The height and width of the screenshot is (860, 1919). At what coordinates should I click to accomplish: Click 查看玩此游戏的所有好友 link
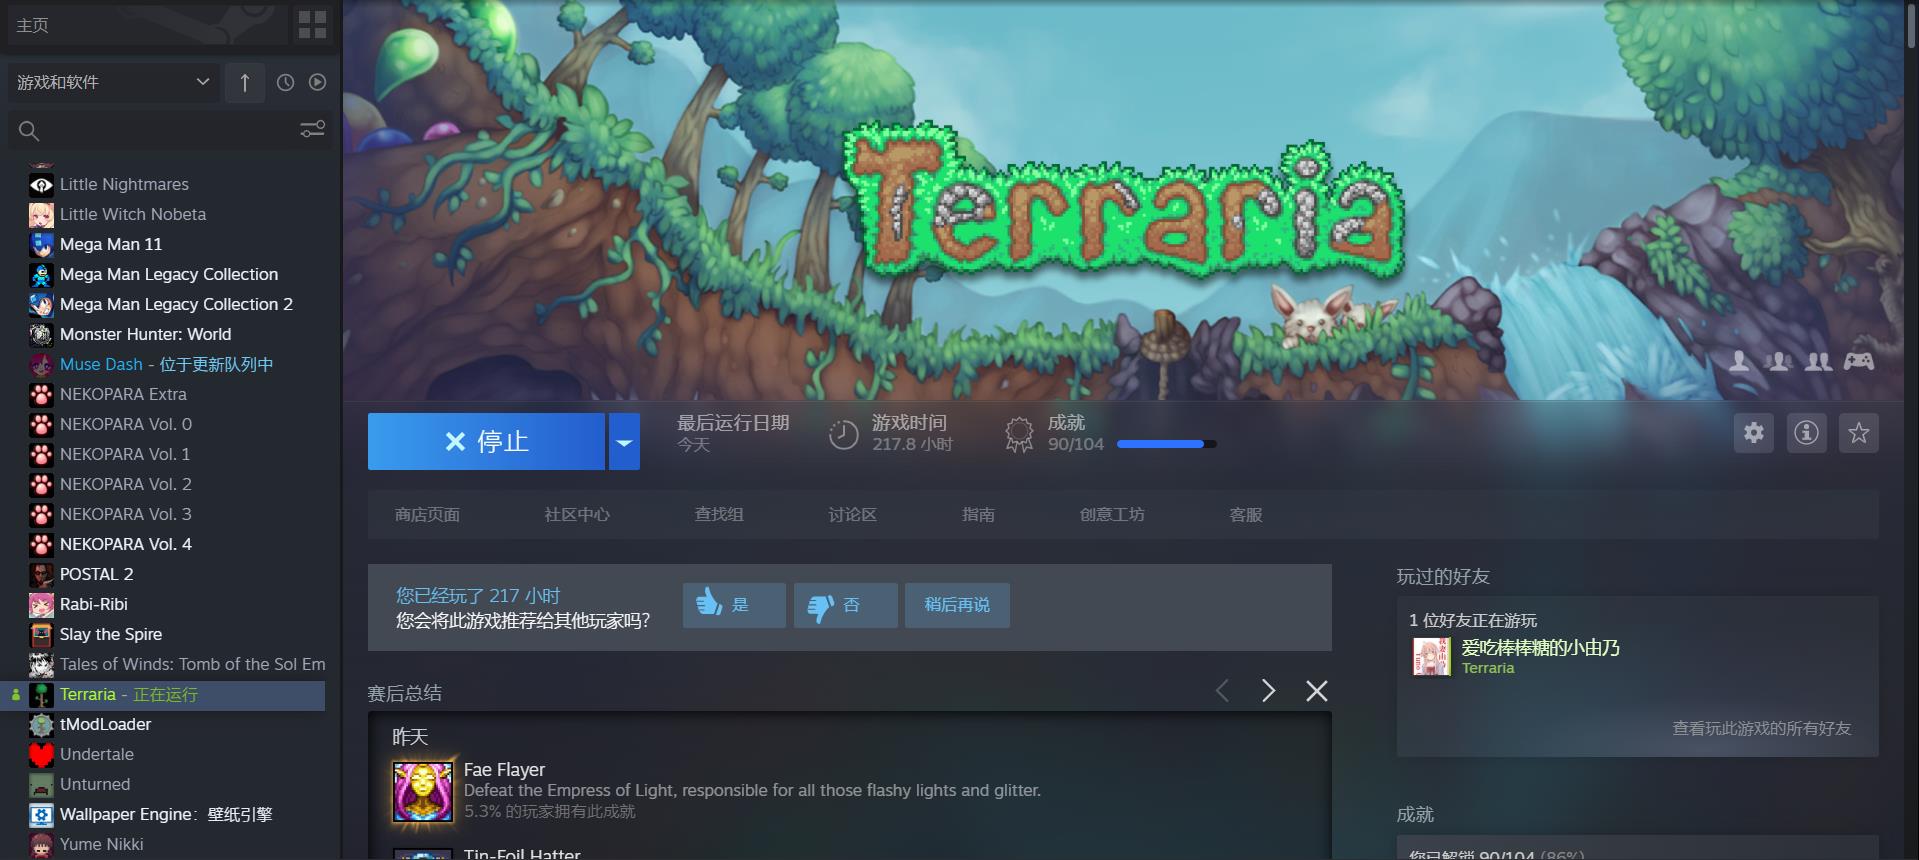(x=1761, y=728)
